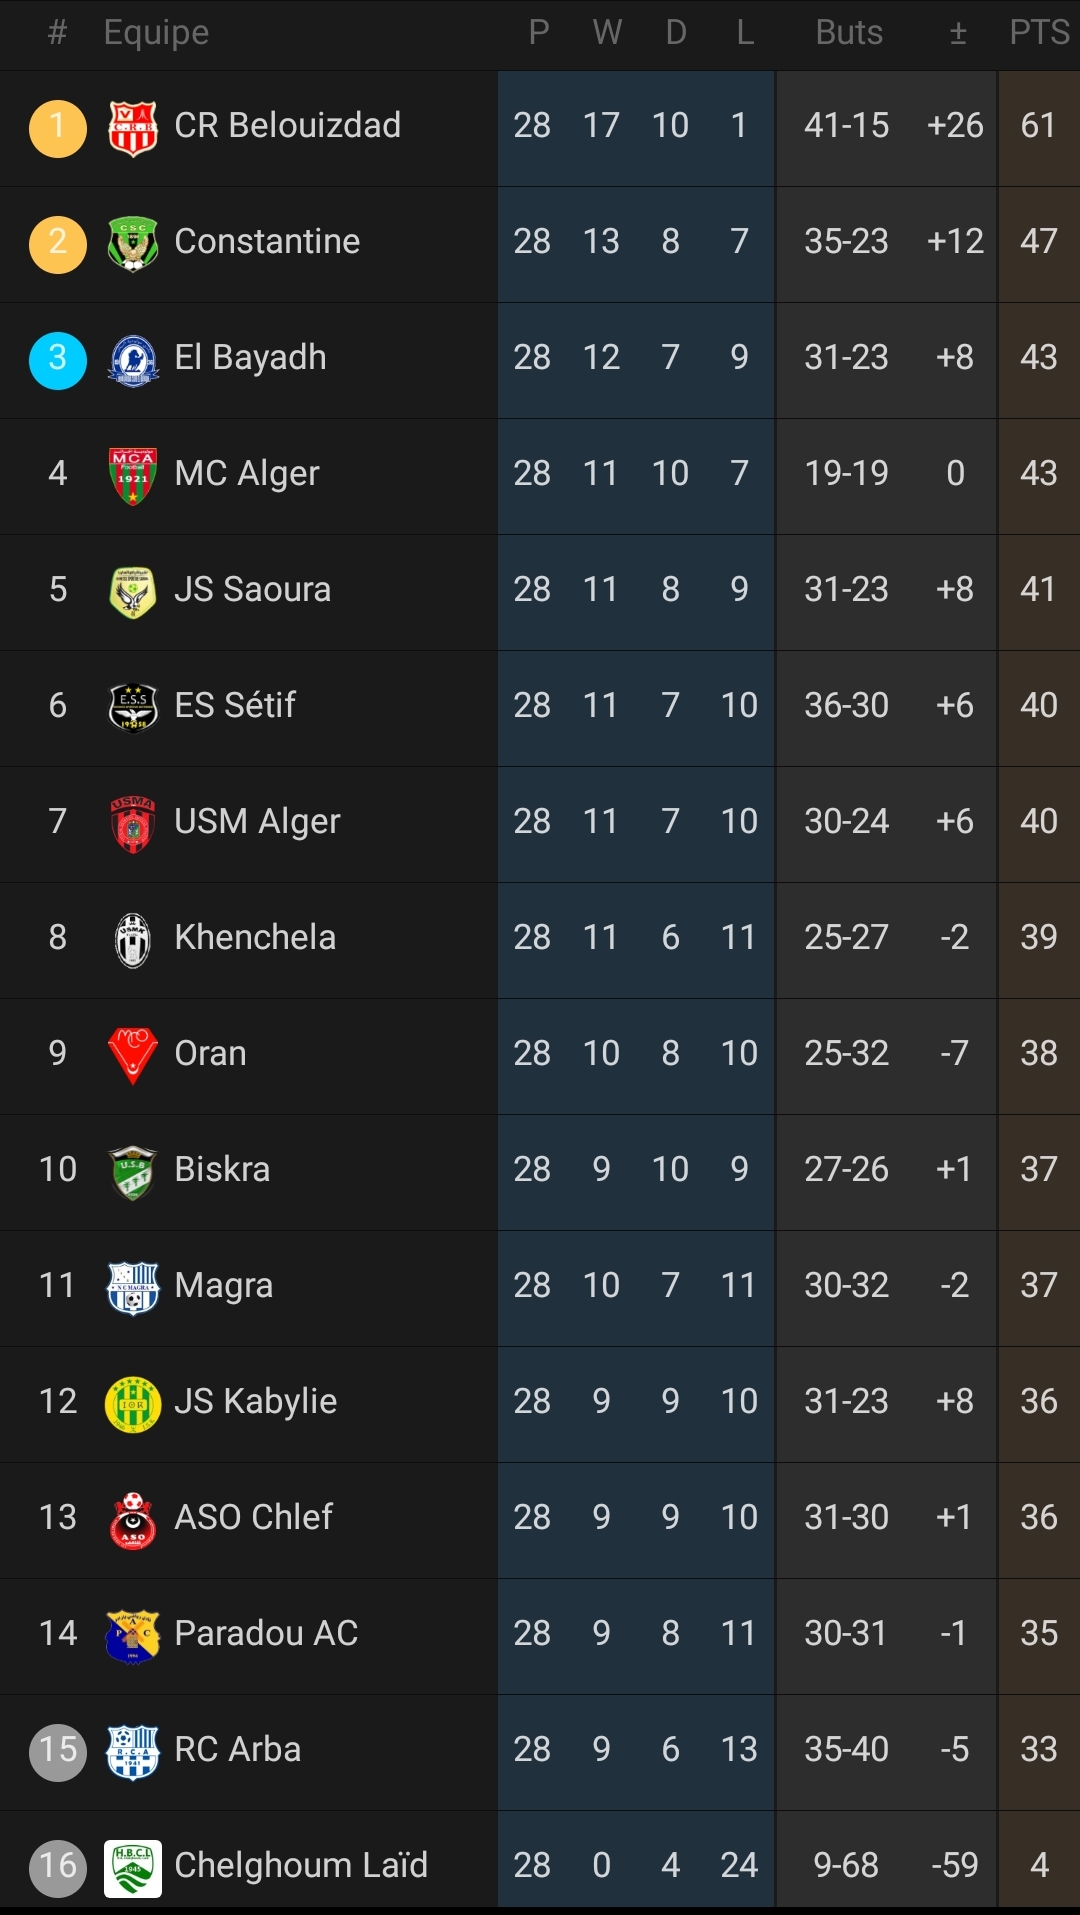Open Paradou AC team name link
The image size is (1080, 1915).
tap(266, 1633)
